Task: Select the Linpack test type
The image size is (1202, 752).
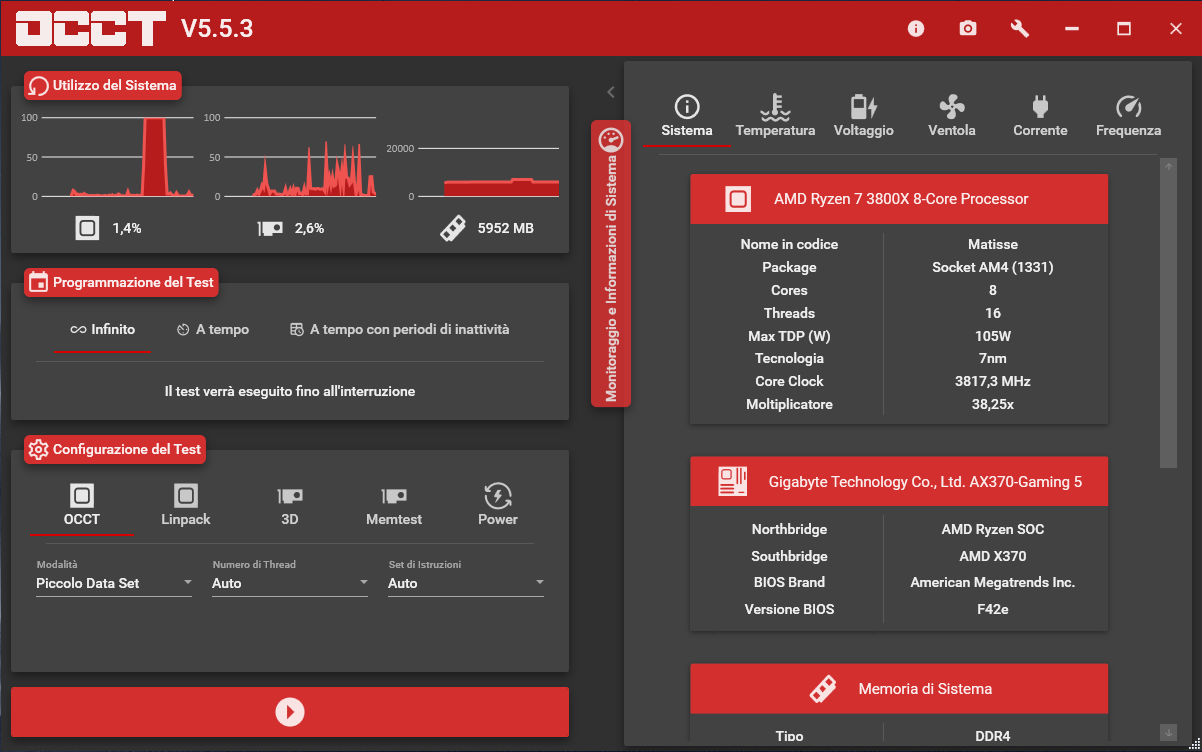Action: click(x=186, y=506)
